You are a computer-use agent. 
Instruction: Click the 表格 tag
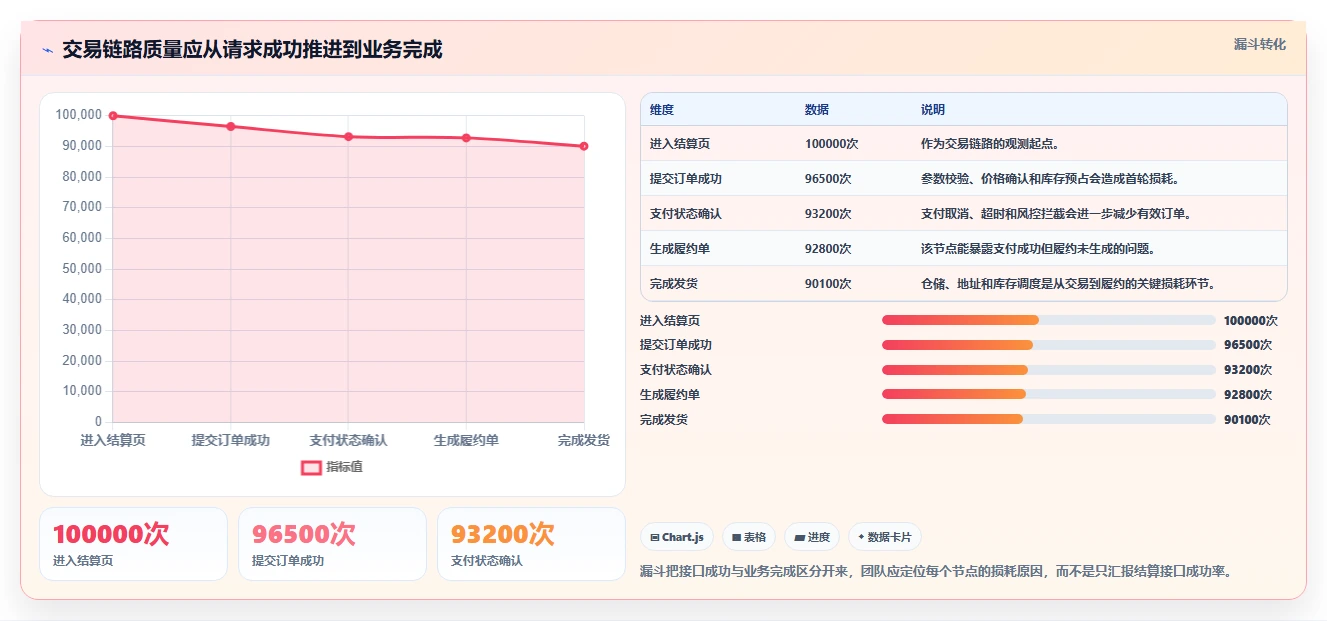coord(749,537)
